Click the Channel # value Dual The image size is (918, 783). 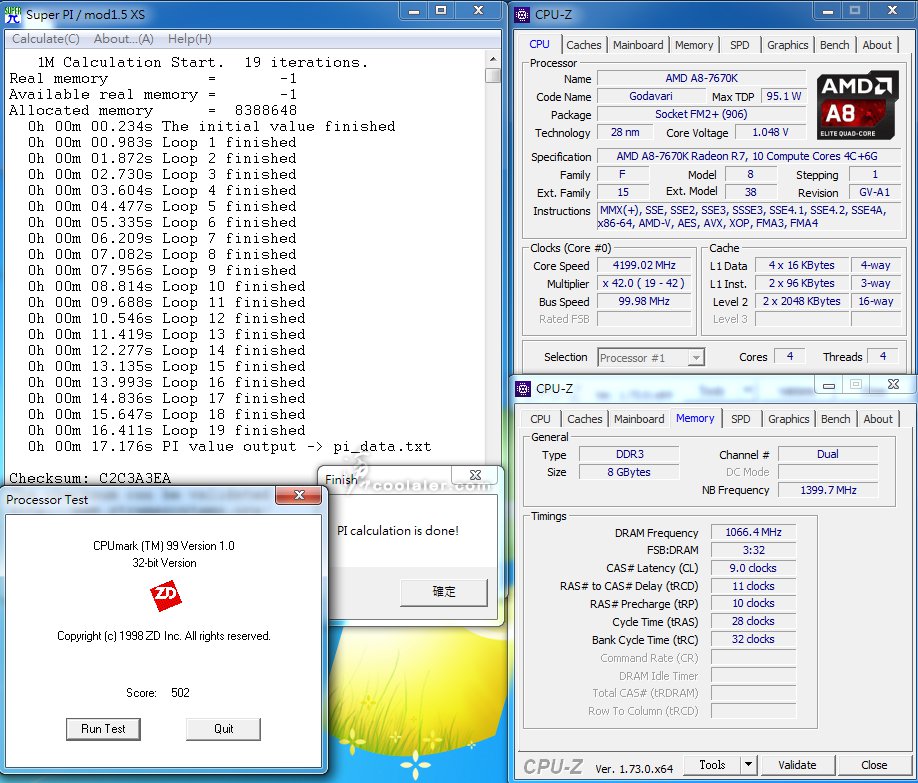(x=828, y=454)
